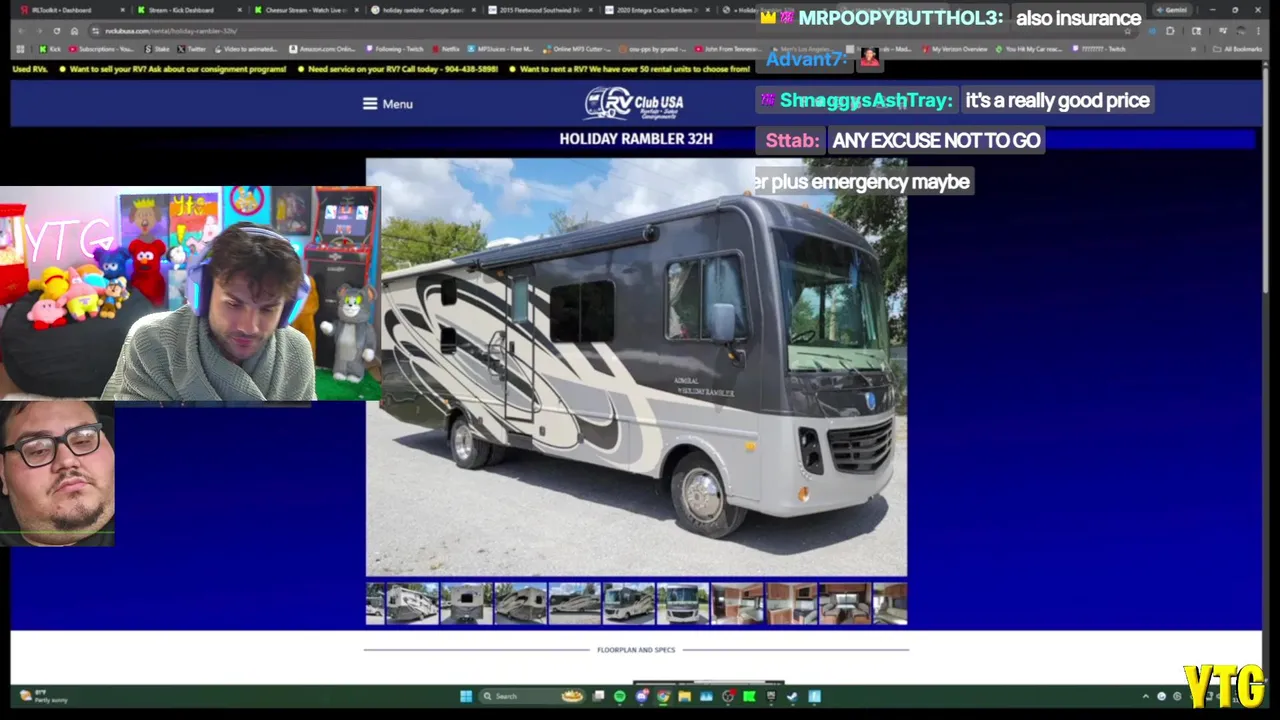This screenshot has width=1280, height=720.
Task: Open site info icon beside the URL
Action: (95, 31)
